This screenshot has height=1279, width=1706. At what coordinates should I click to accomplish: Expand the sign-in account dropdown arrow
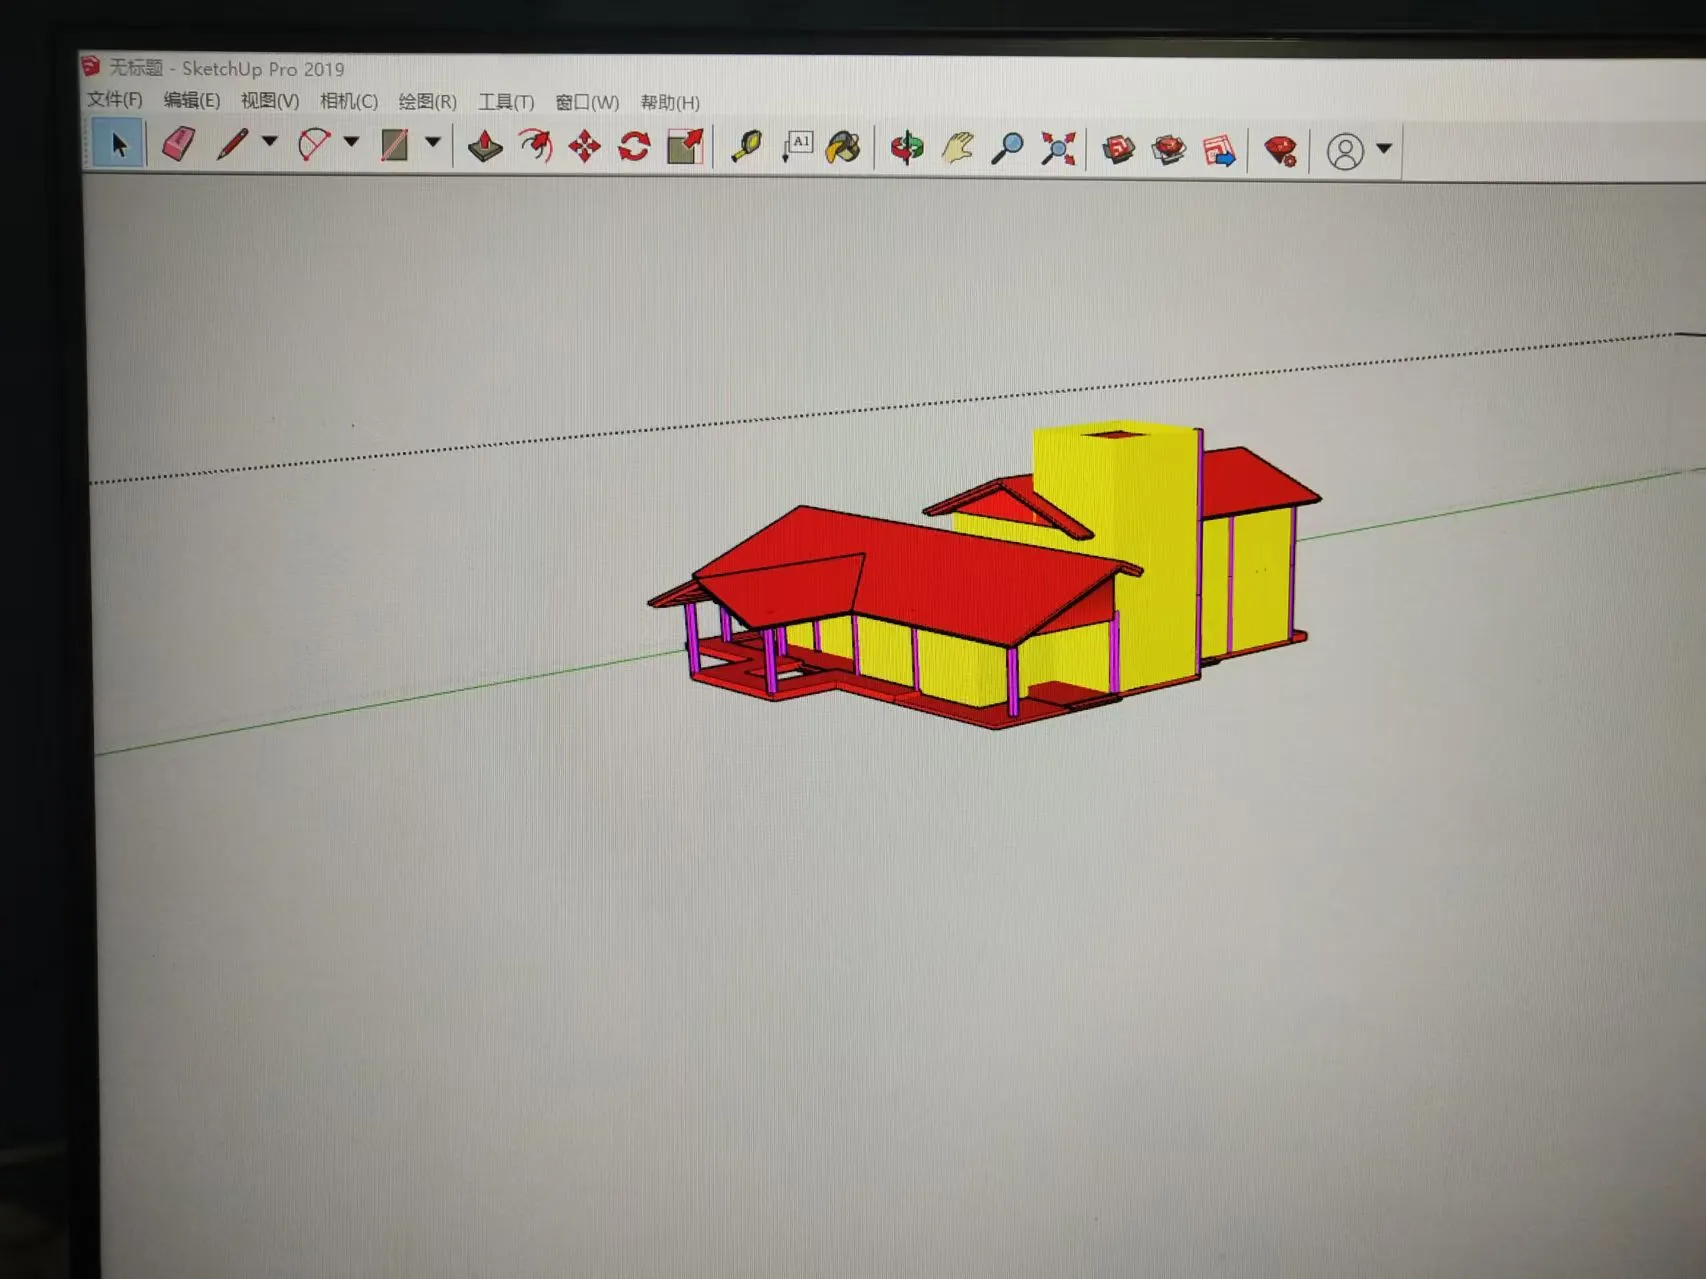point(1384,148)
